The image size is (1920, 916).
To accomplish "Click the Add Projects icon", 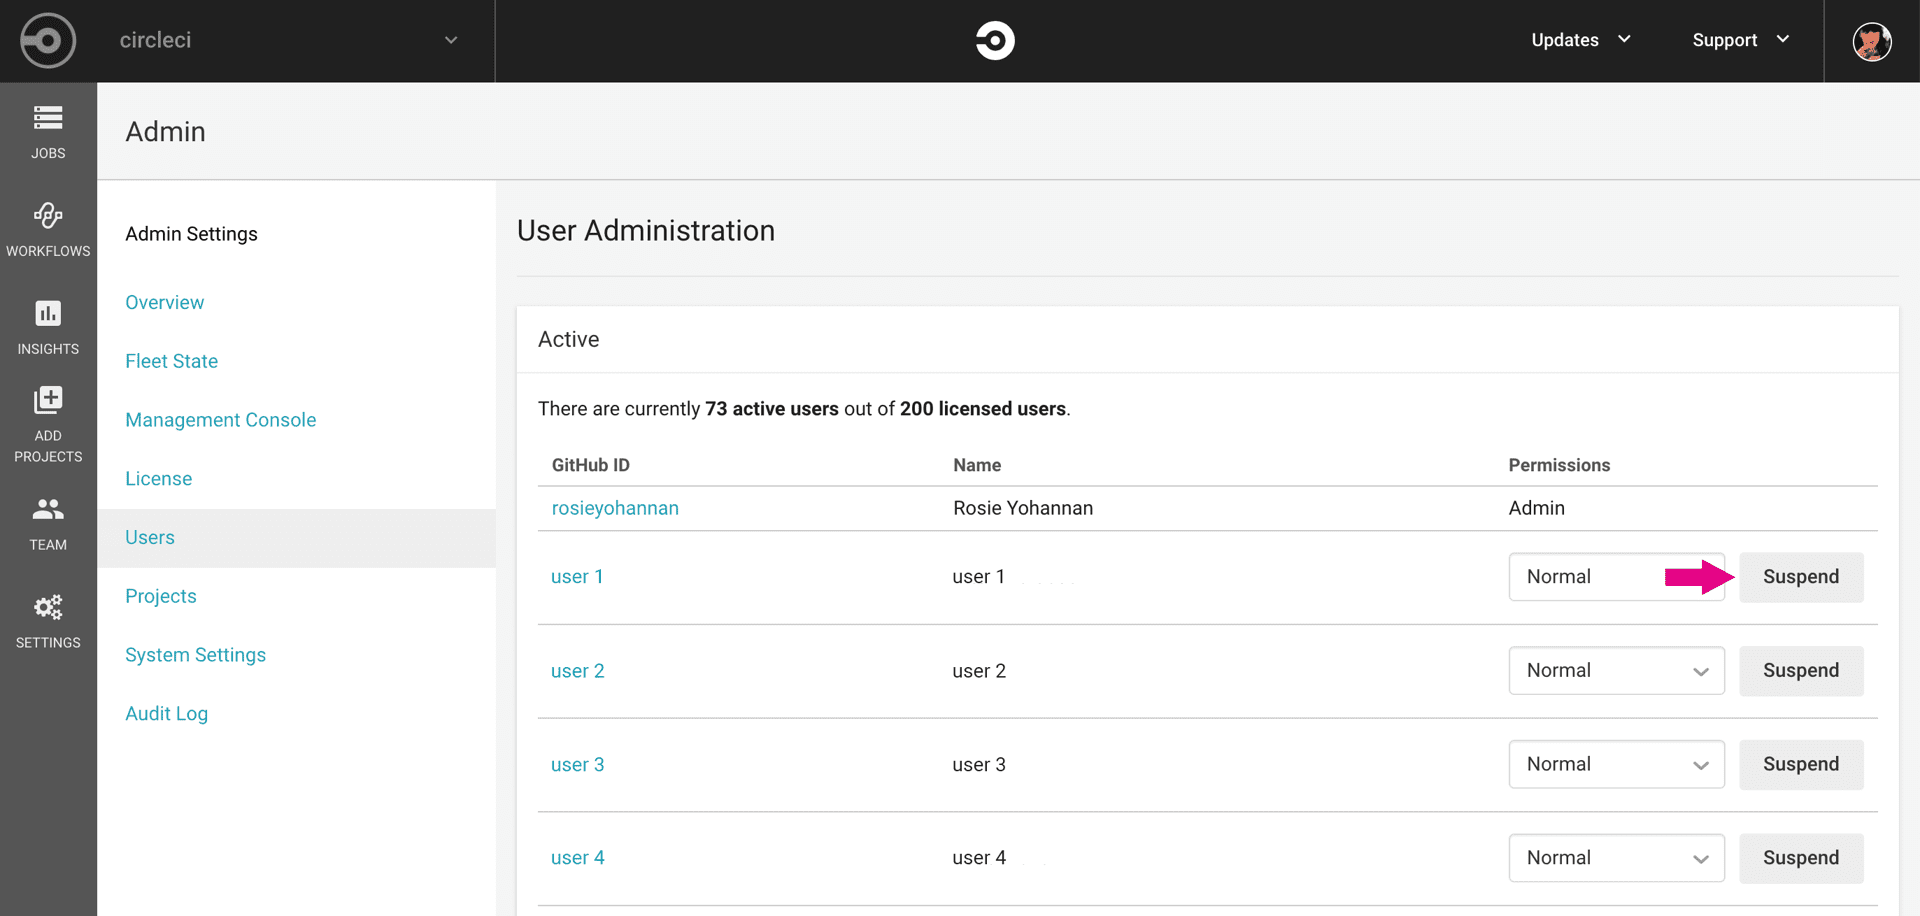I will coord(48,401).
